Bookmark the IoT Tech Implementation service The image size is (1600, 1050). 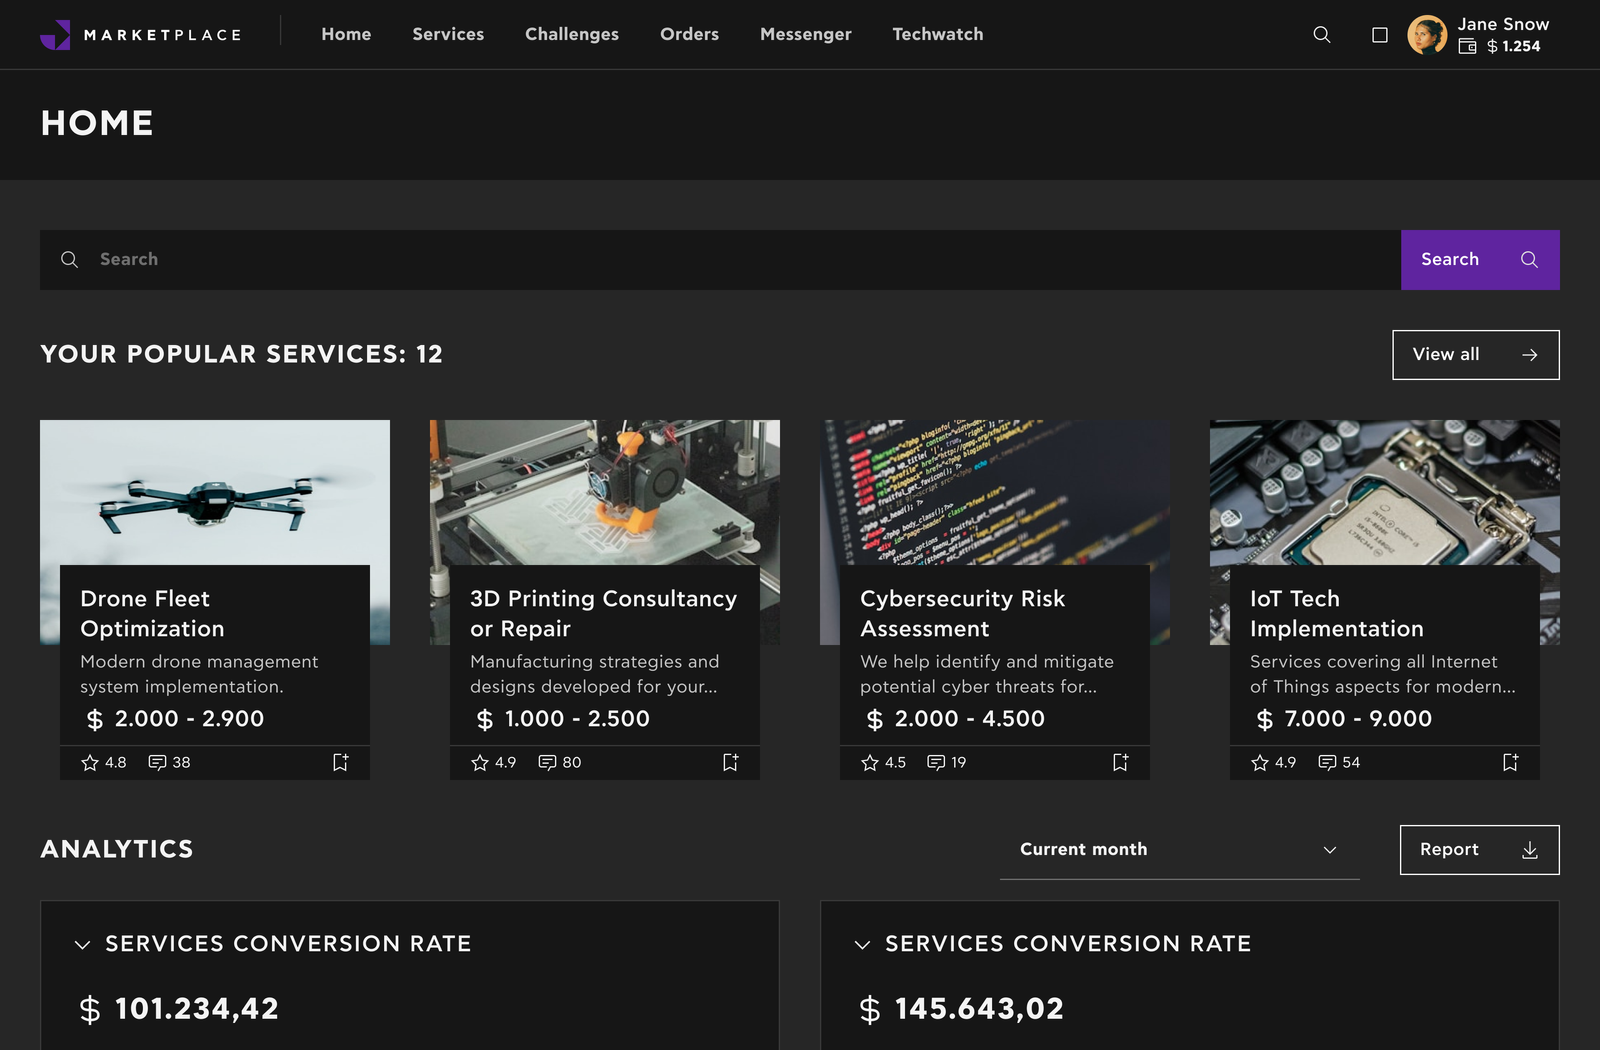1510,762
